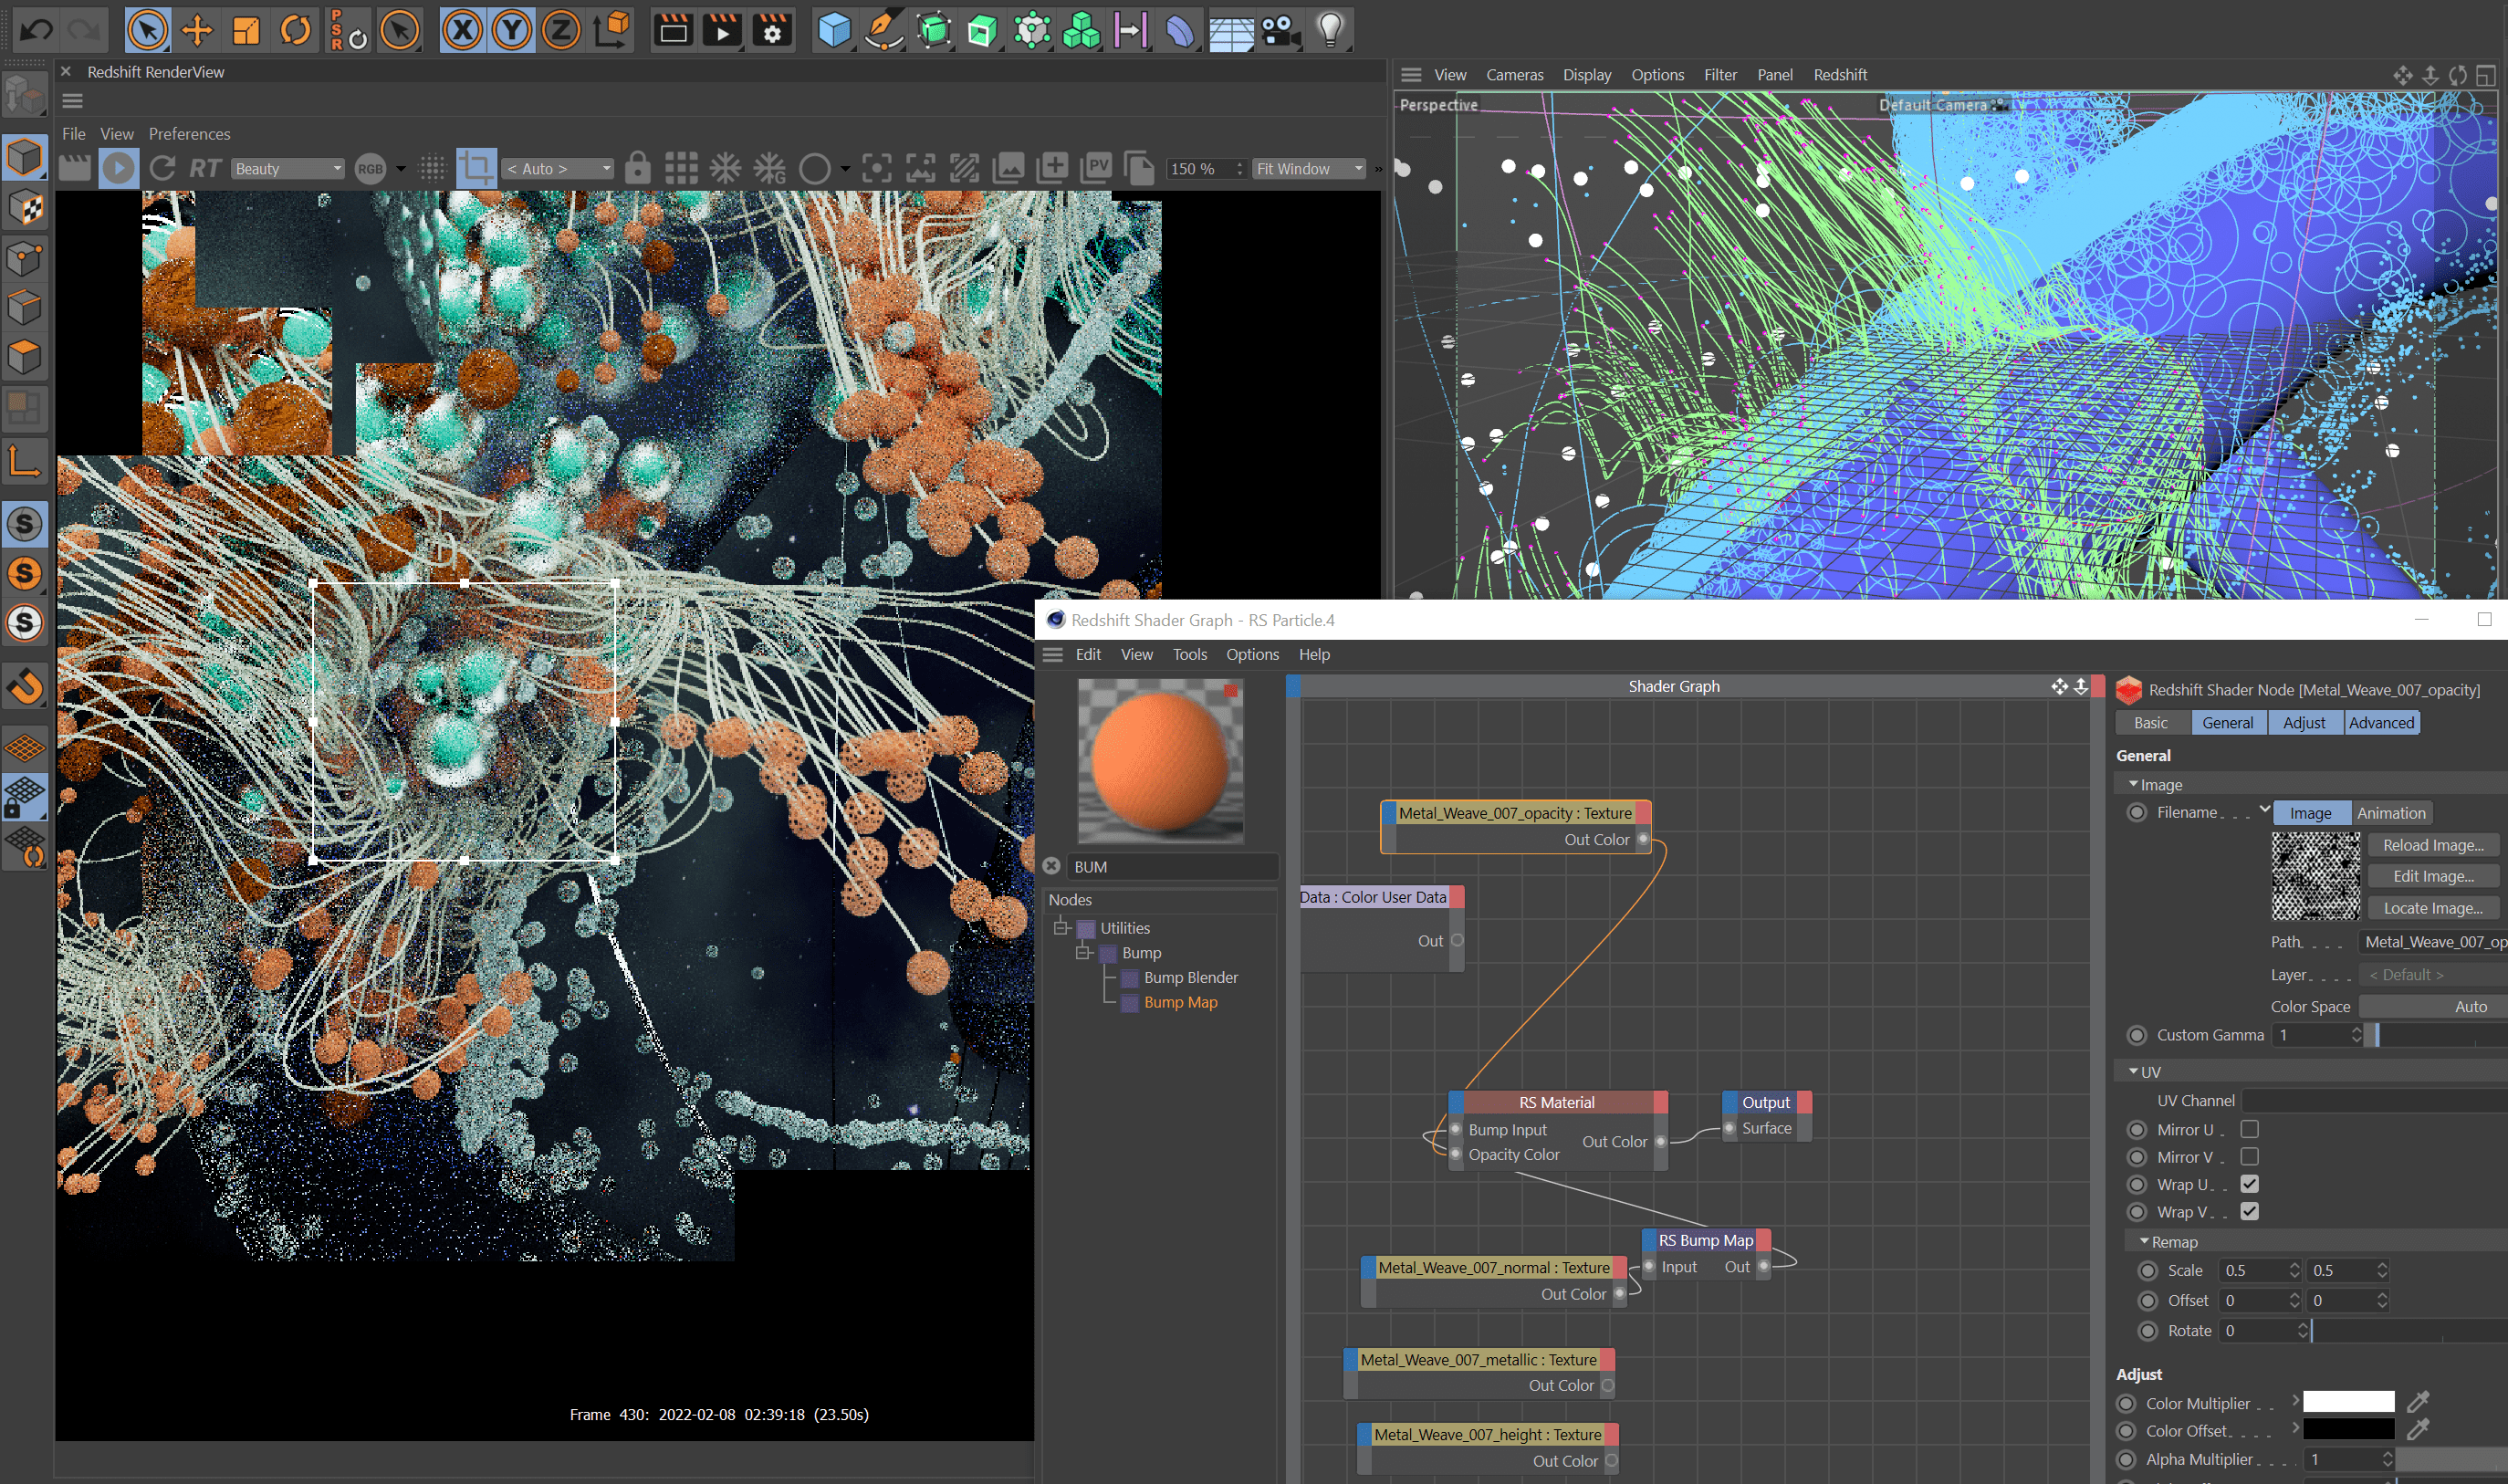Image resolution: width=2508 pixels, height=1484 pixels.
Task: Collapse the Remap section
Action: (x=2144, y=1241)
